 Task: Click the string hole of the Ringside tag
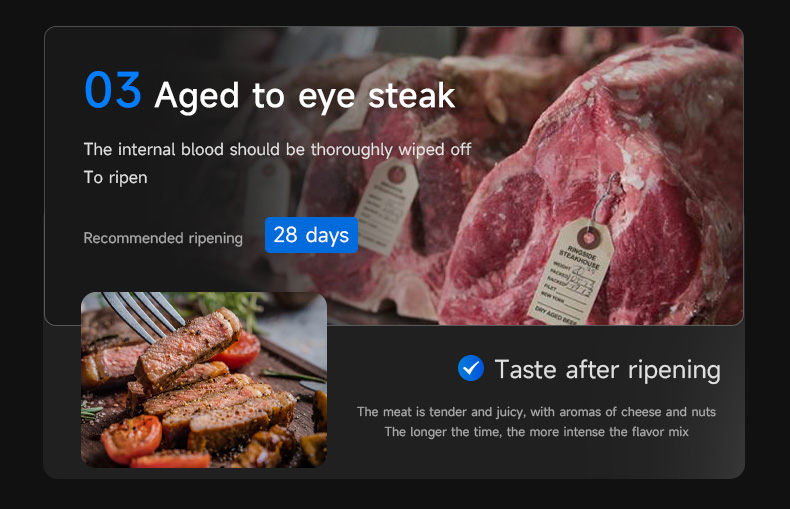pos(590,236)
